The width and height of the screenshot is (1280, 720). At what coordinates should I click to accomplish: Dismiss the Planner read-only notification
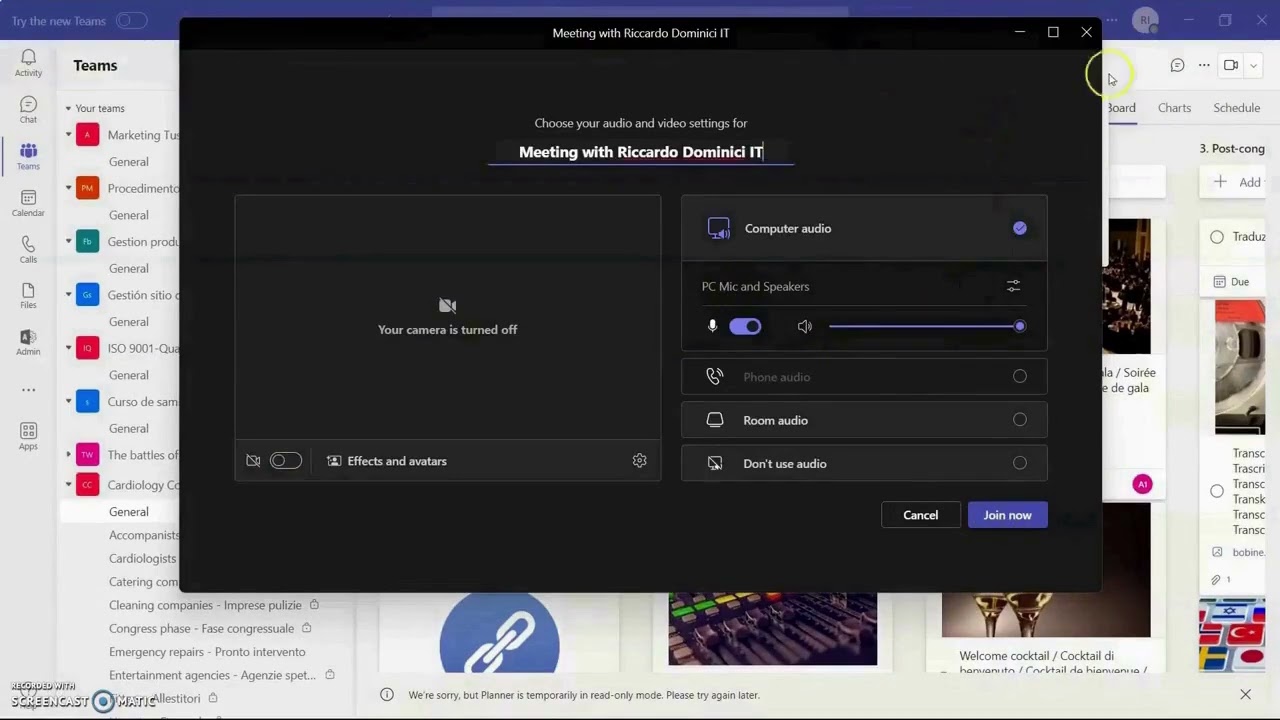1245,695
